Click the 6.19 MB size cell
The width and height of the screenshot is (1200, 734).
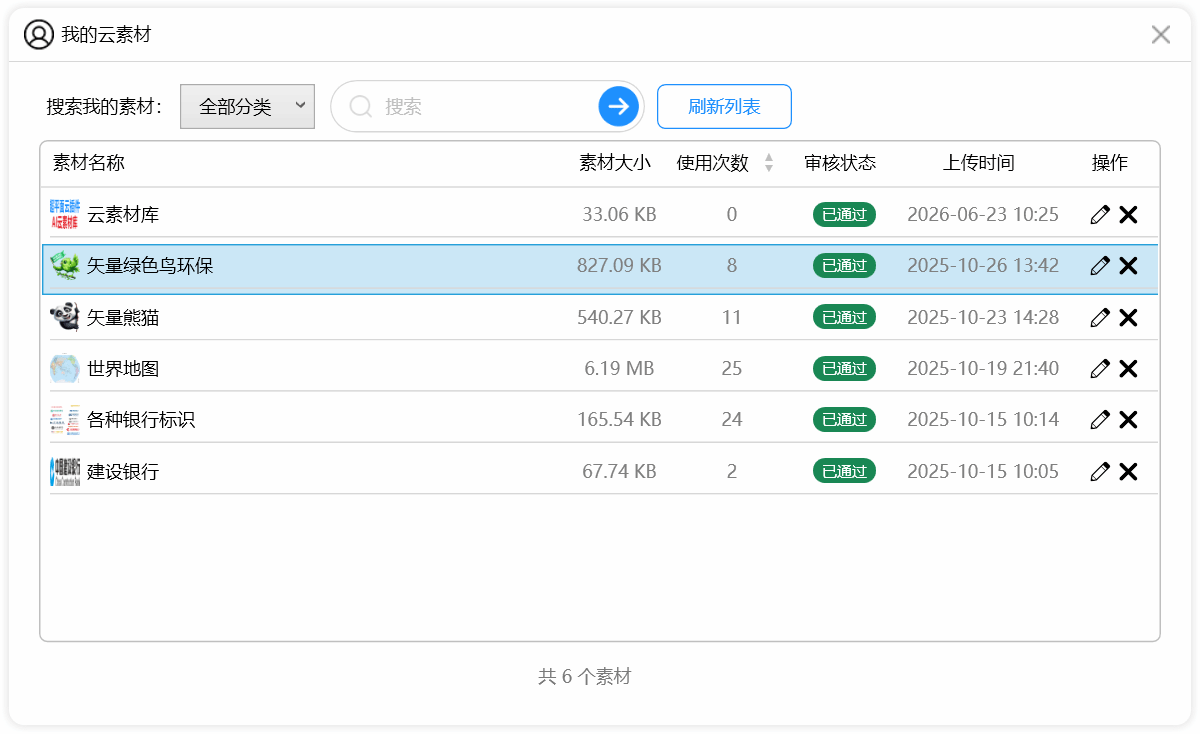coord(619,369)
